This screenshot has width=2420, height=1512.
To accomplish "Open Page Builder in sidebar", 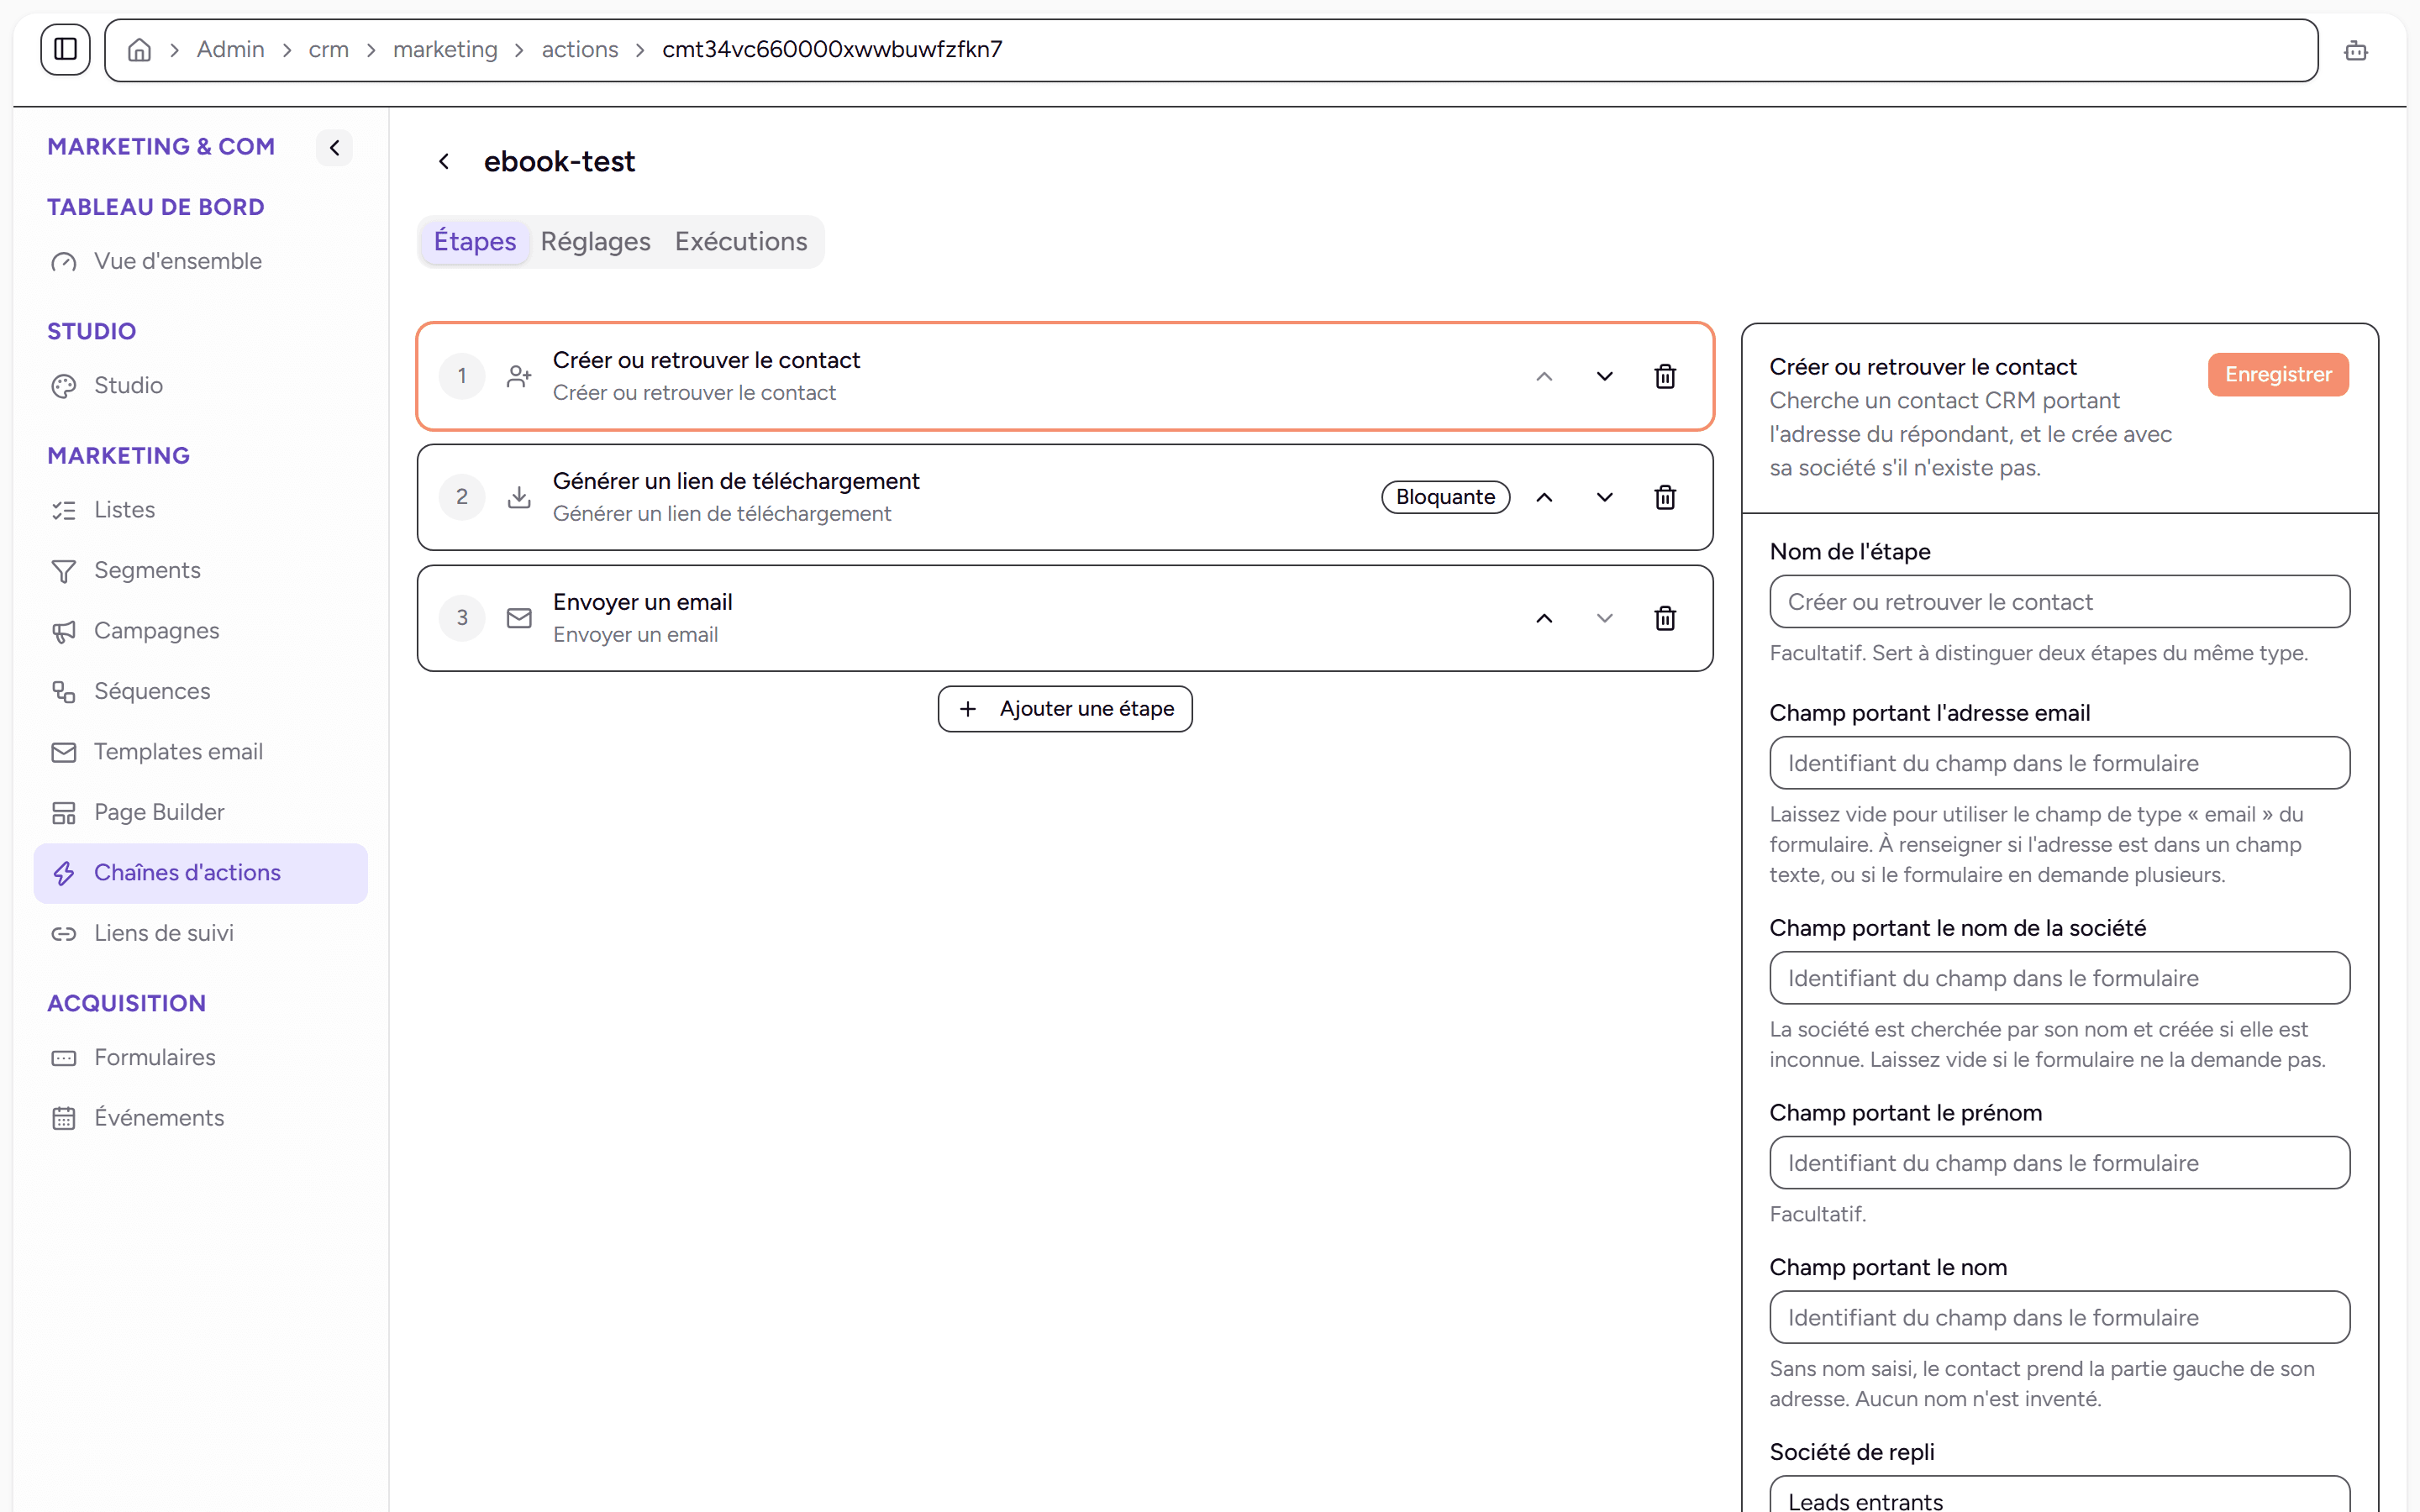I will tap(200, 812).
